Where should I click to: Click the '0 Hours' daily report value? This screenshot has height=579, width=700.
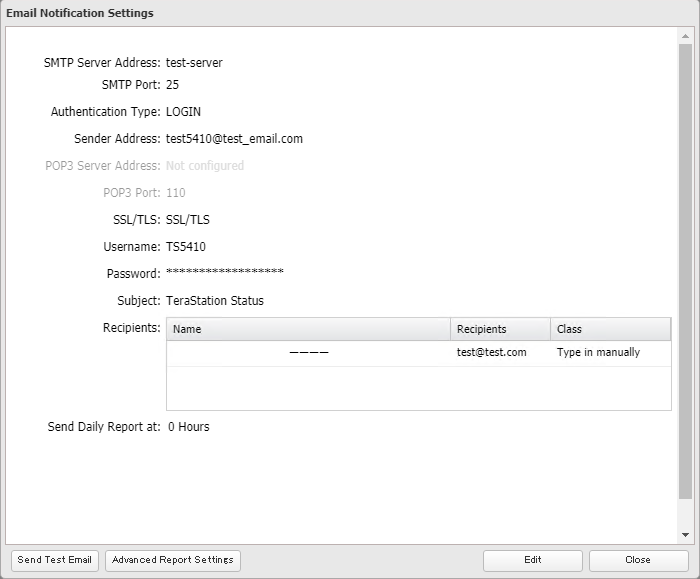point(188,427)
